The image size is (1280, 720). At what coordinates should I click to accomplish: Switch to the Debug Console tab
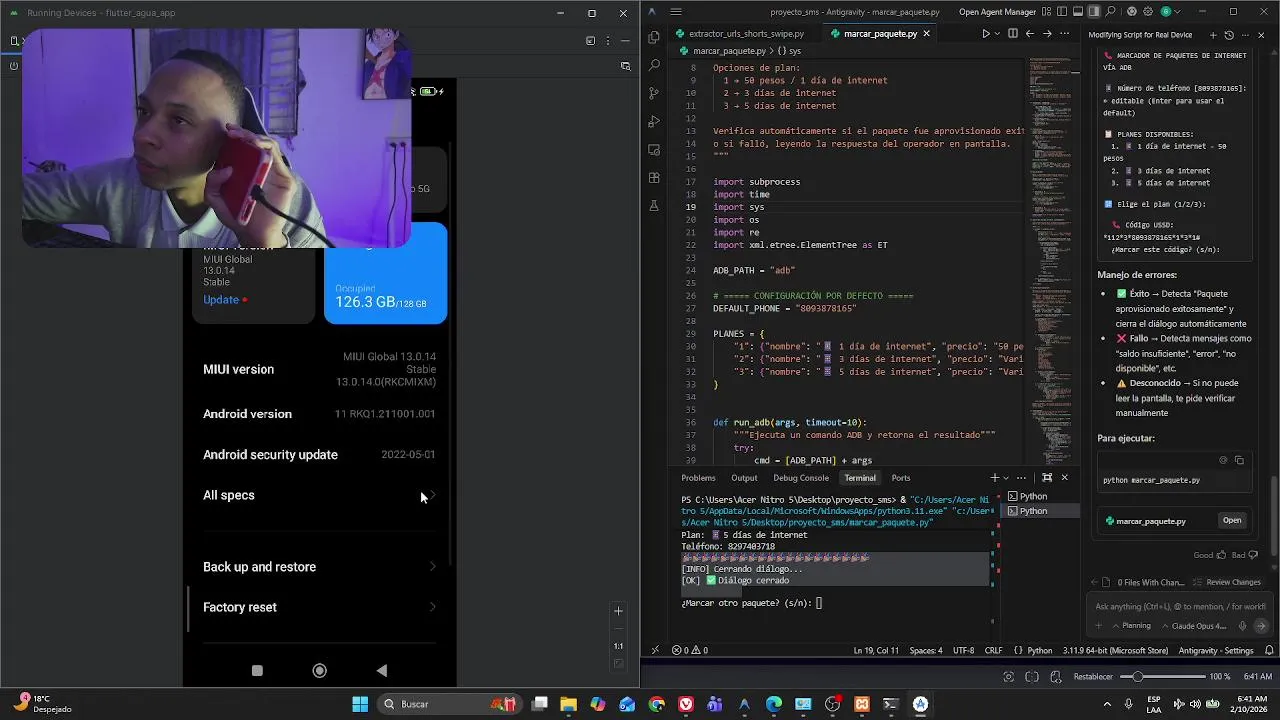801,478
